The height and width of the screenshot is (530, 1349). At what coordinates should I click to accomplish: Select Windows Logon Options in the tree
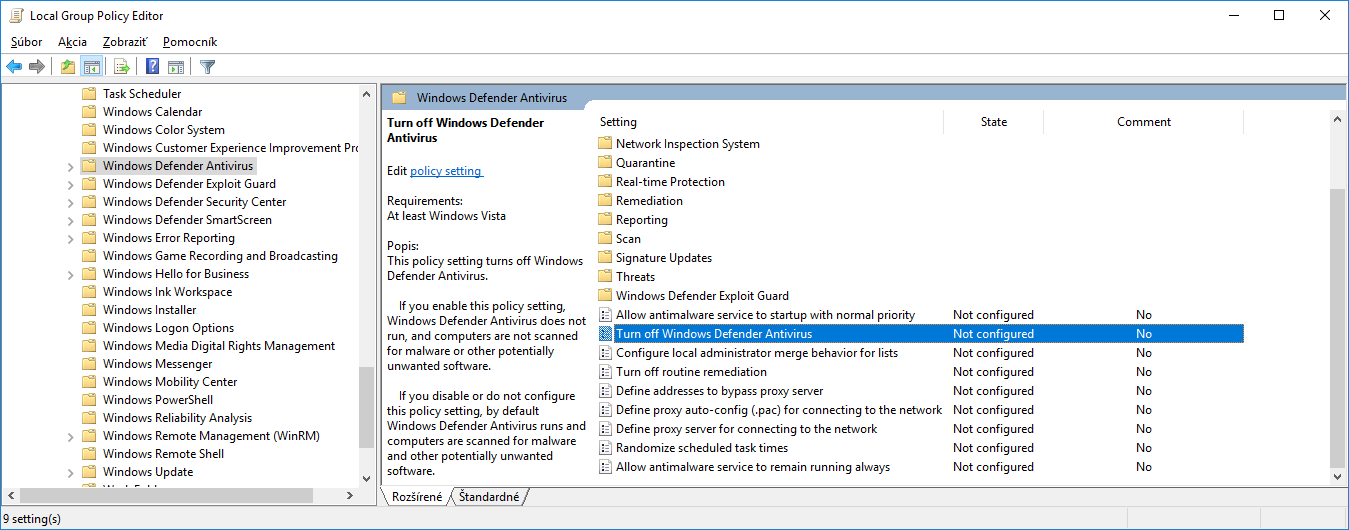coord(168,328)
